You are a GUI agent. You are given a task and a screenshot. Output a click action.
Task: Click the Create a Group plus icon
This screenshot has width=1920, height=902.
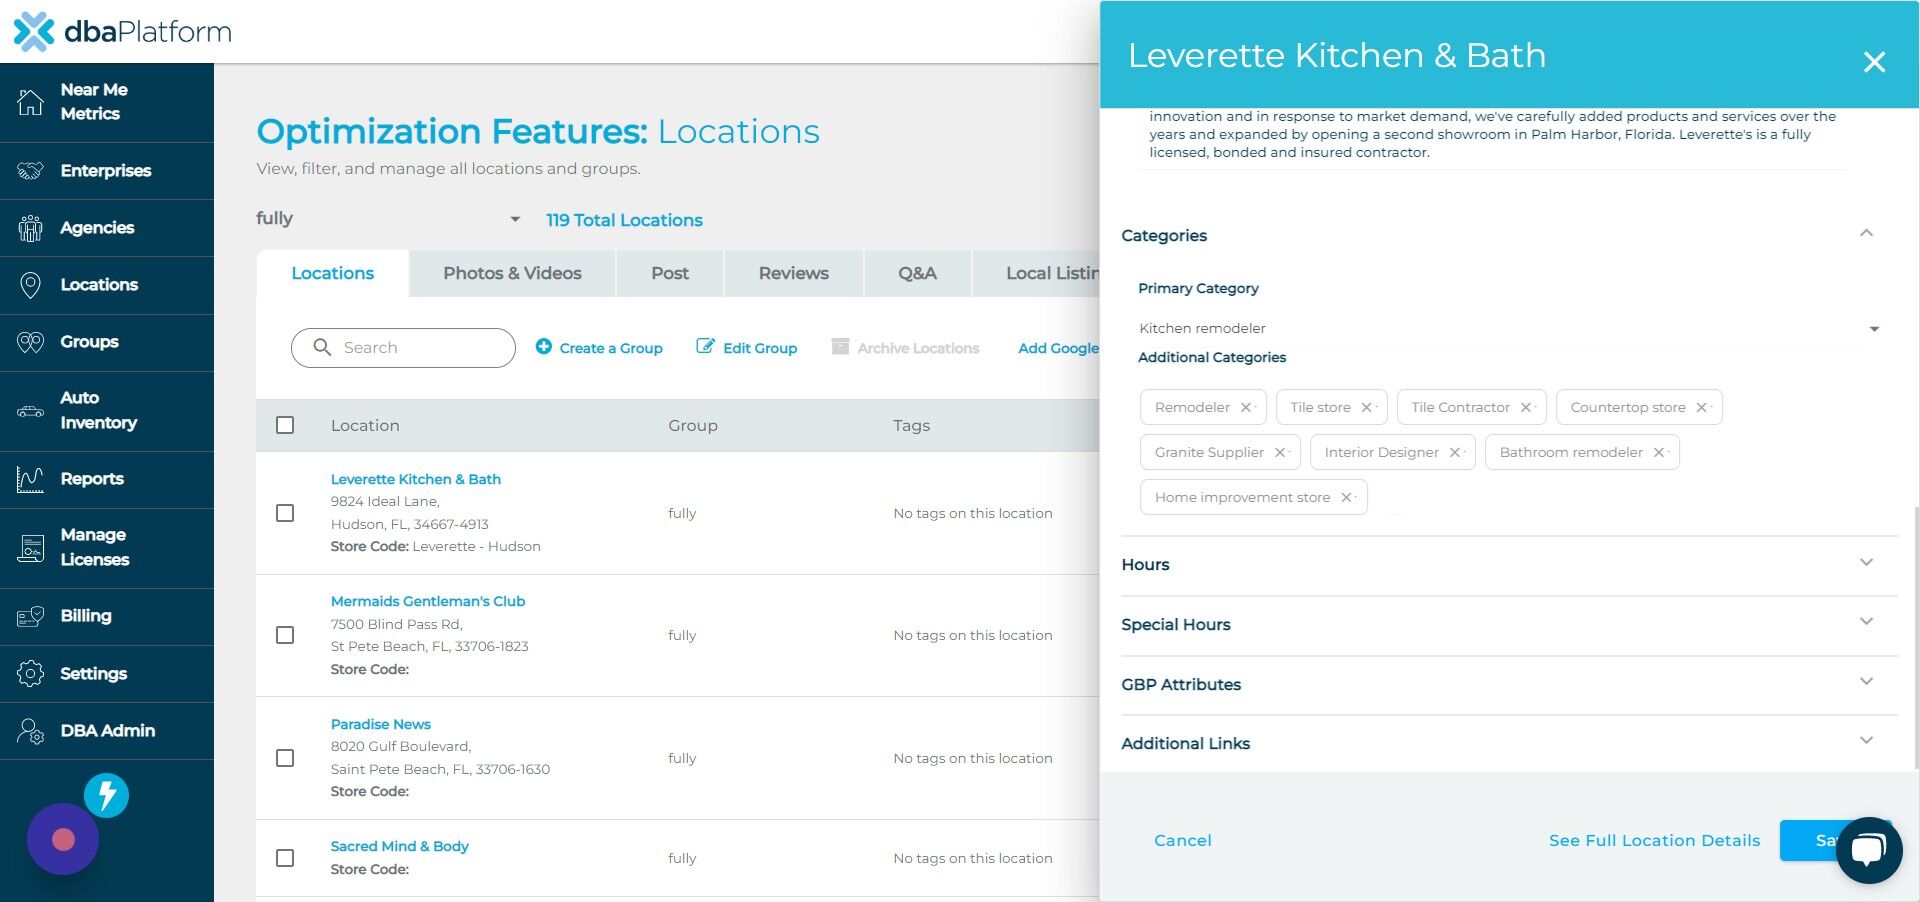coord(544,346)
